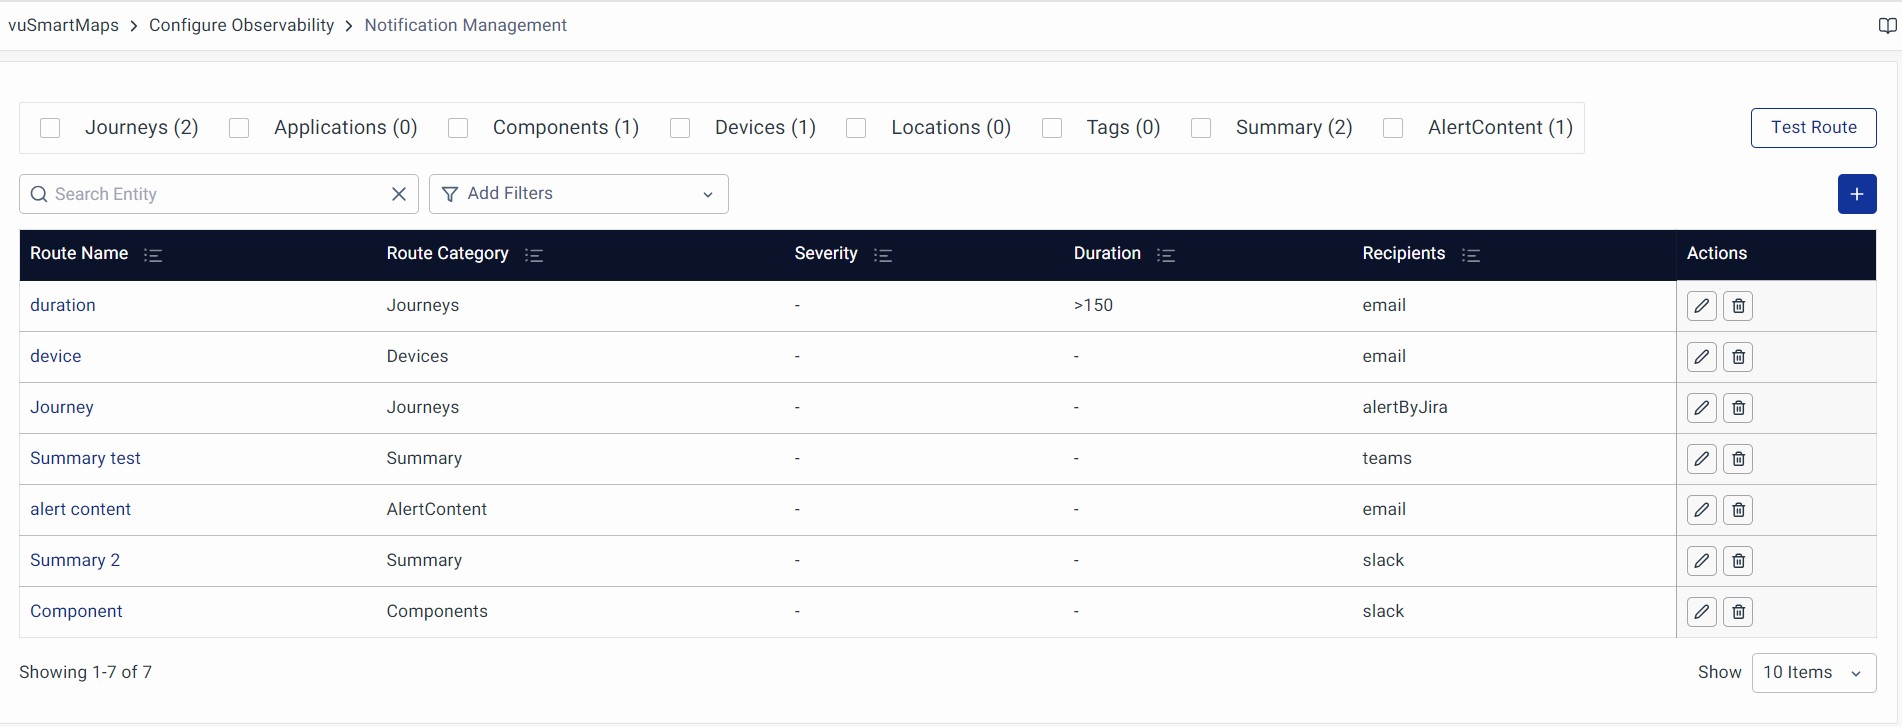The image size is (1902, 727).
Task: Expand the Add Filters dropdown
Action: tap(578, 194)
